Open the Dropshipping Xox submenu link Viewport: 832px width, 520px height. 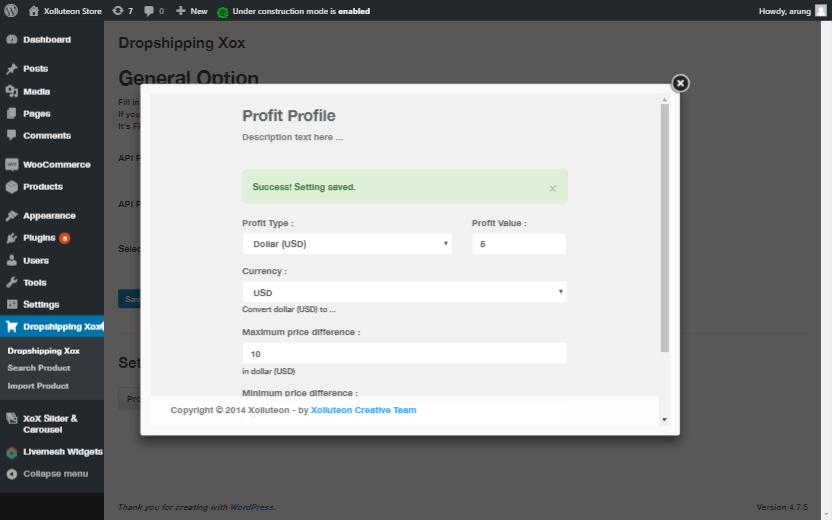(x=44, y=351)
